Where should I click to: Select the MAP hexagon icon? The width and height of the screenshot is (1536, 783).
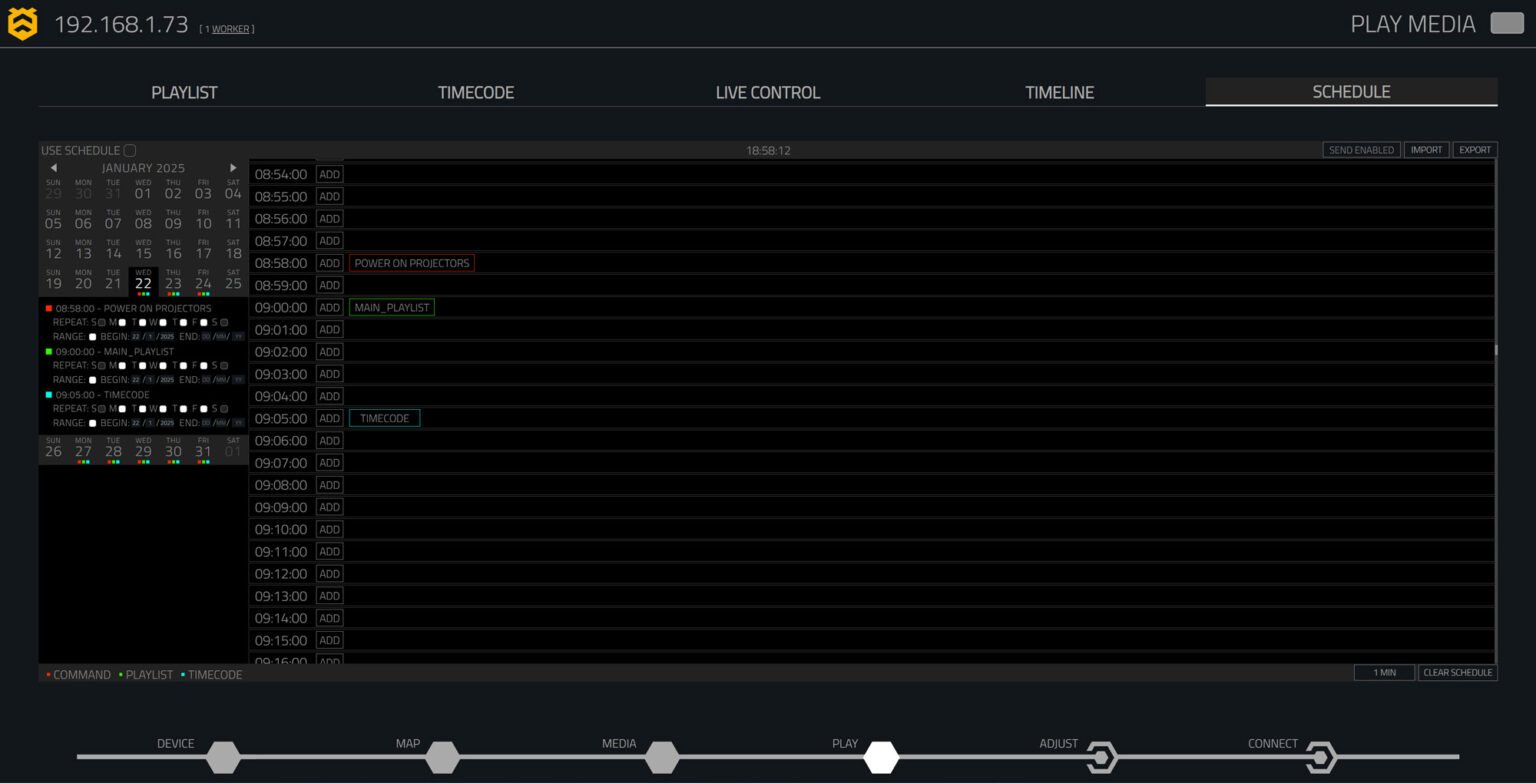442,757
